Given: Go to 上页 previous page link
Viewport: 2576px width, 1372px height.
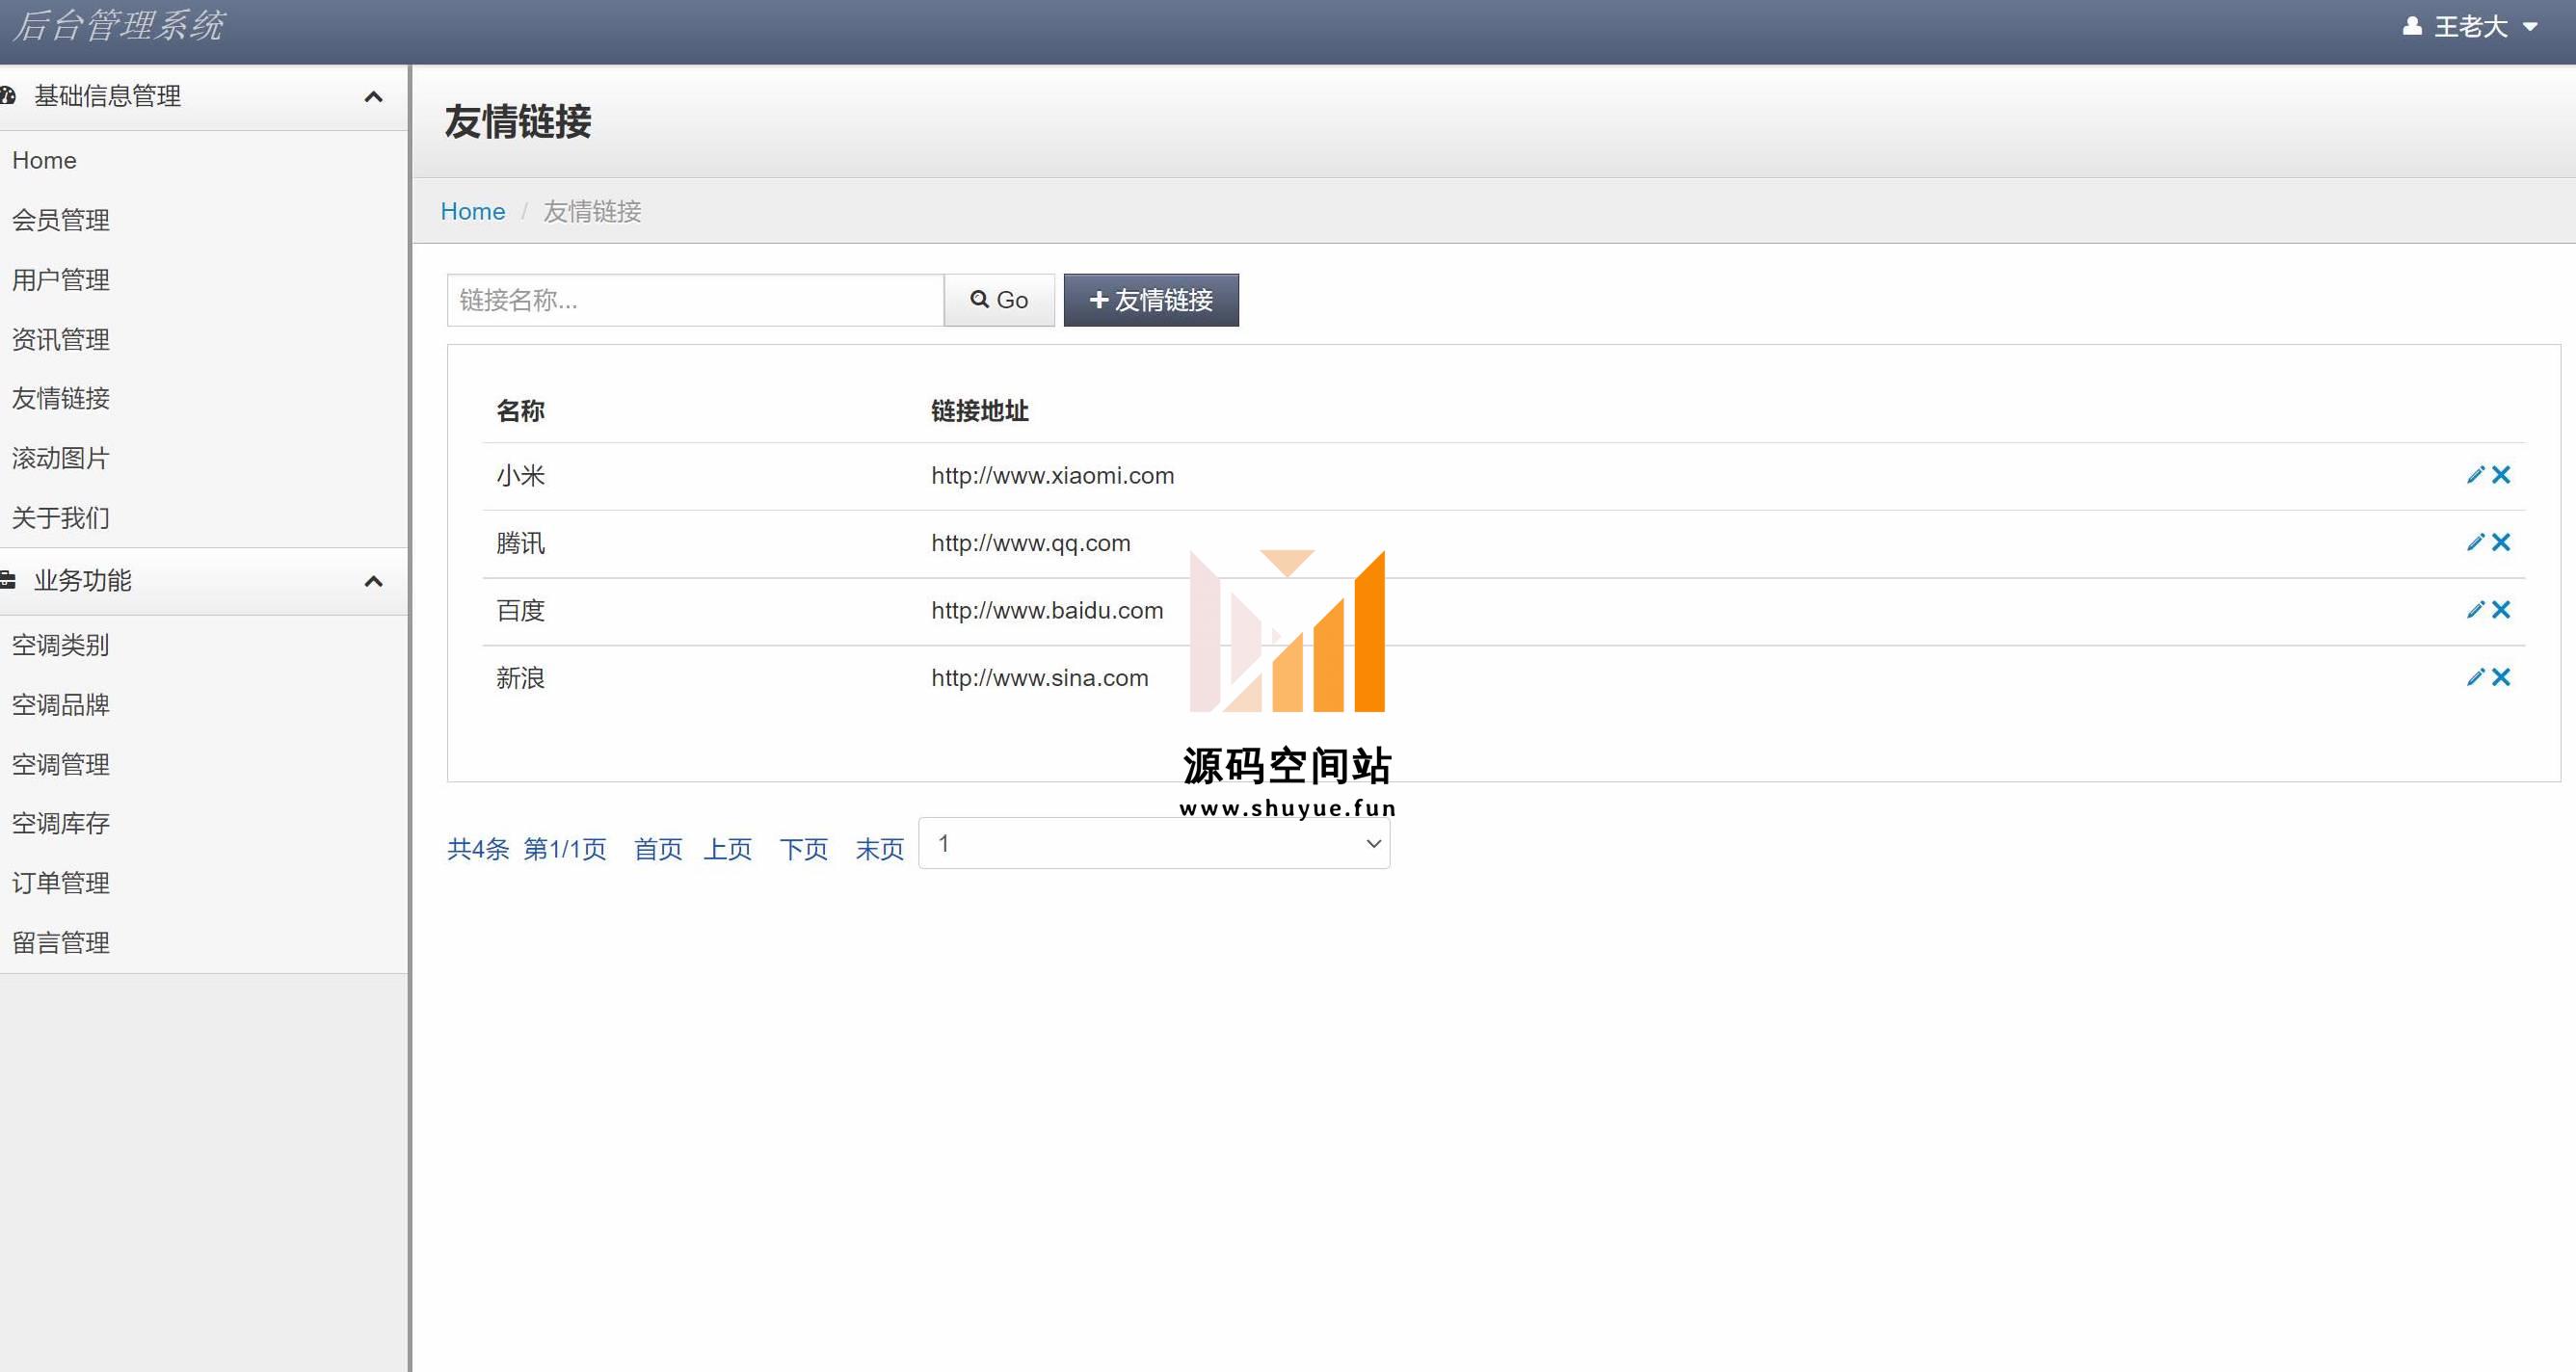Looking at the screenshot, I should coord(728,849).
